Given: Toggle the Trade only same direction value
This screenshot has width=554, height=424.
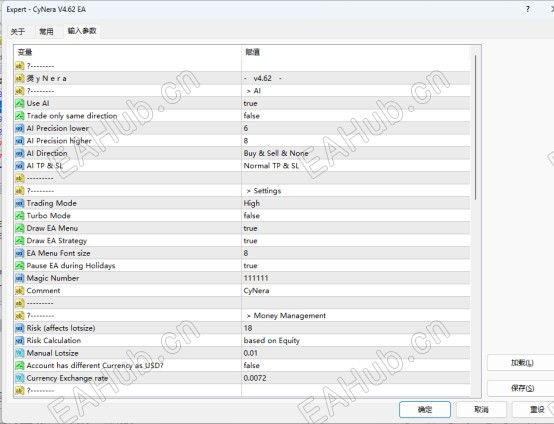Looking at the screenshot, I should click(x=356, y=116).
